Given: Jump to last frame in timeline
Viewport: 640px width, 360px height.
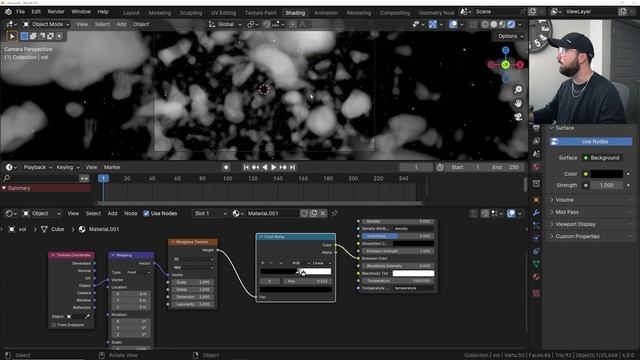Looking at the screenshot, I should coord(292,167).
